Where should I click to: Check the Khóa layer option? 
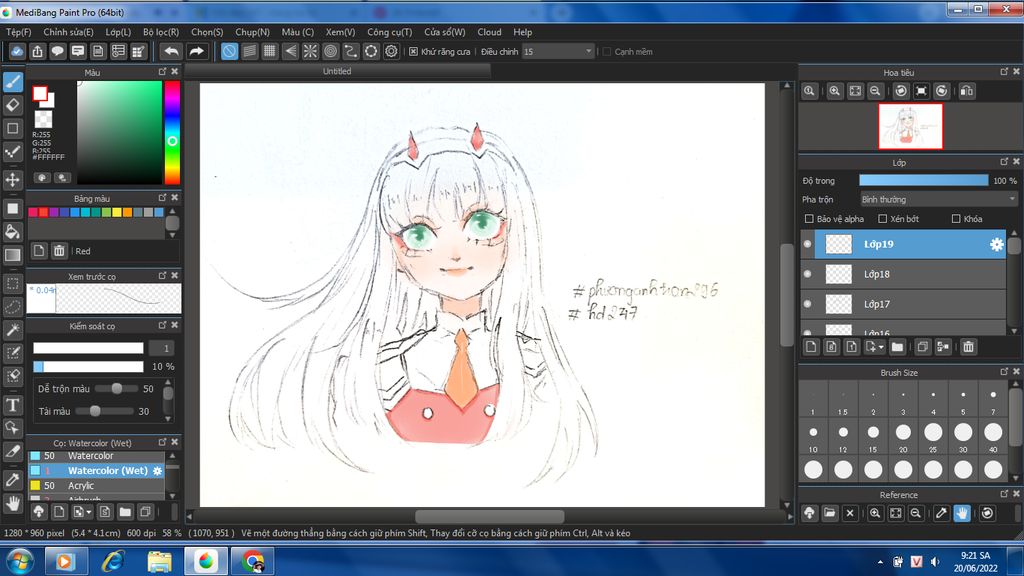(956, 219)
